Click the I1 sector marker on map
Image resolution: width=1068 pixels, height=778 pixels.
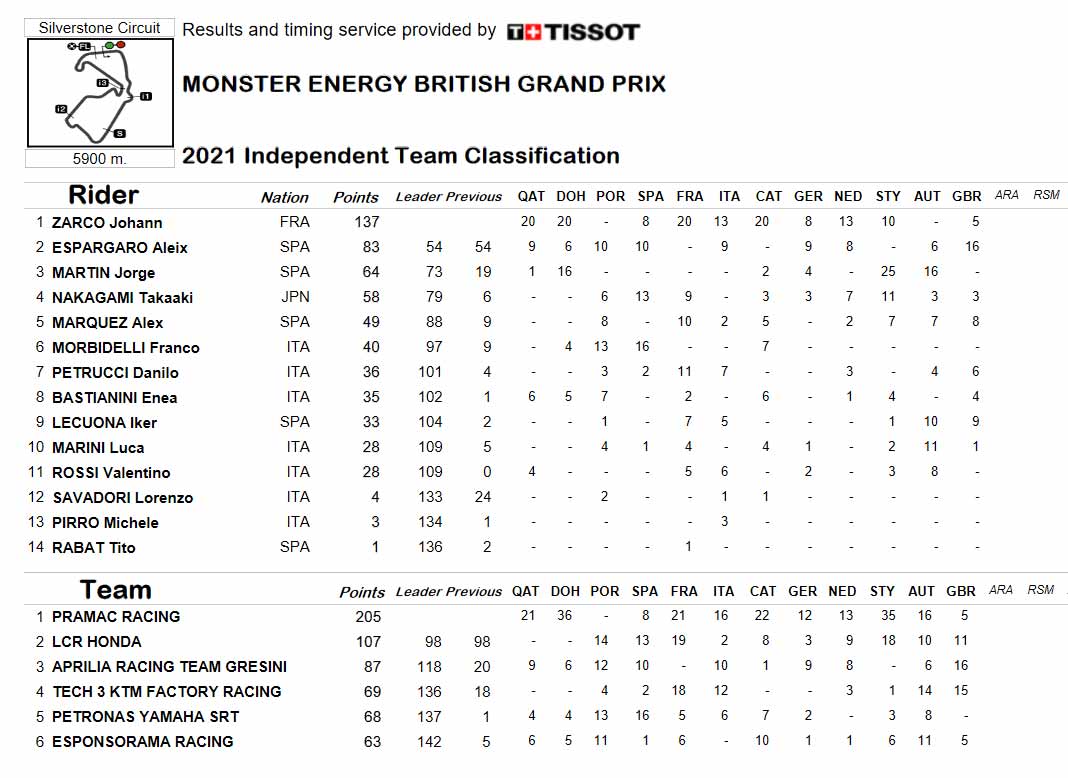click(x=146, y=96)
